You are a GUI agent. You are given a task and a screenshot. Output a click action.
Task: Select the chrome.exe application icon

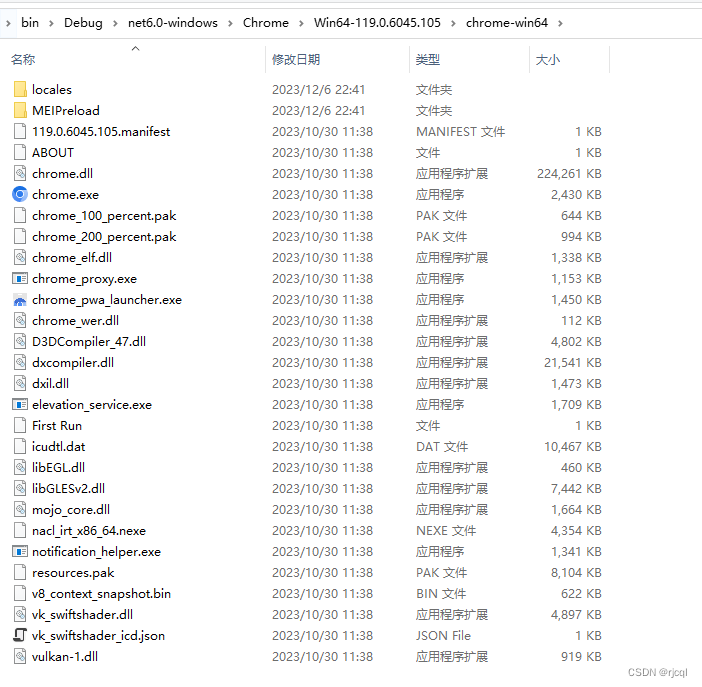[20, 194]
